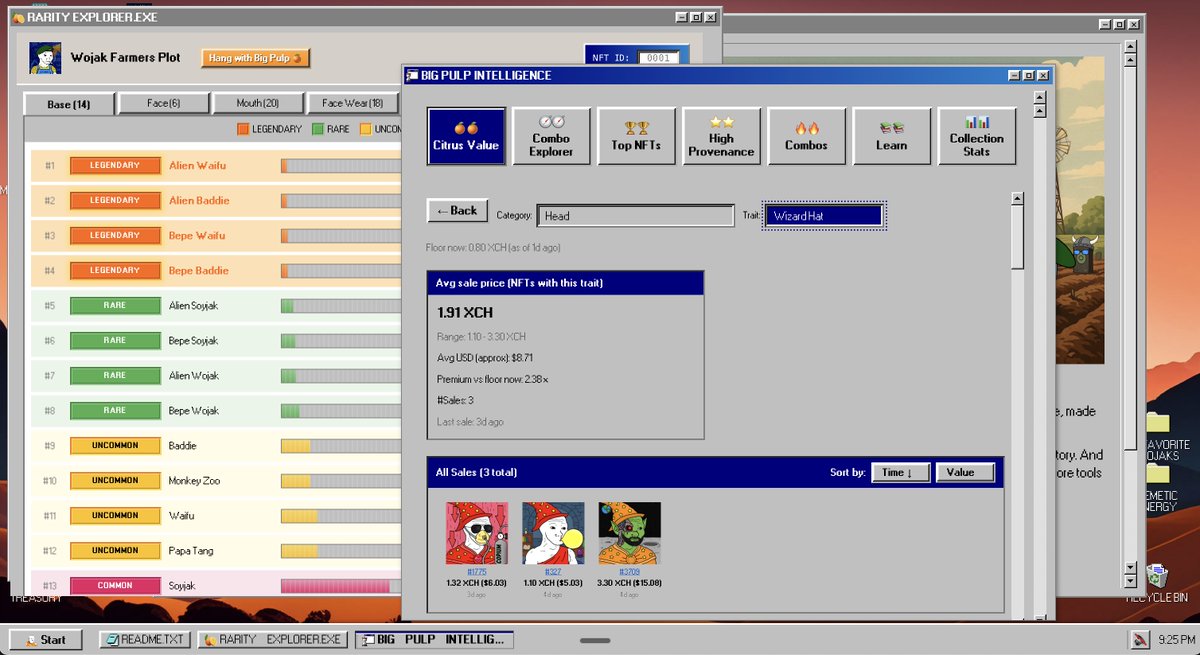Follow the #1775 link

click(x=477, y=572)
